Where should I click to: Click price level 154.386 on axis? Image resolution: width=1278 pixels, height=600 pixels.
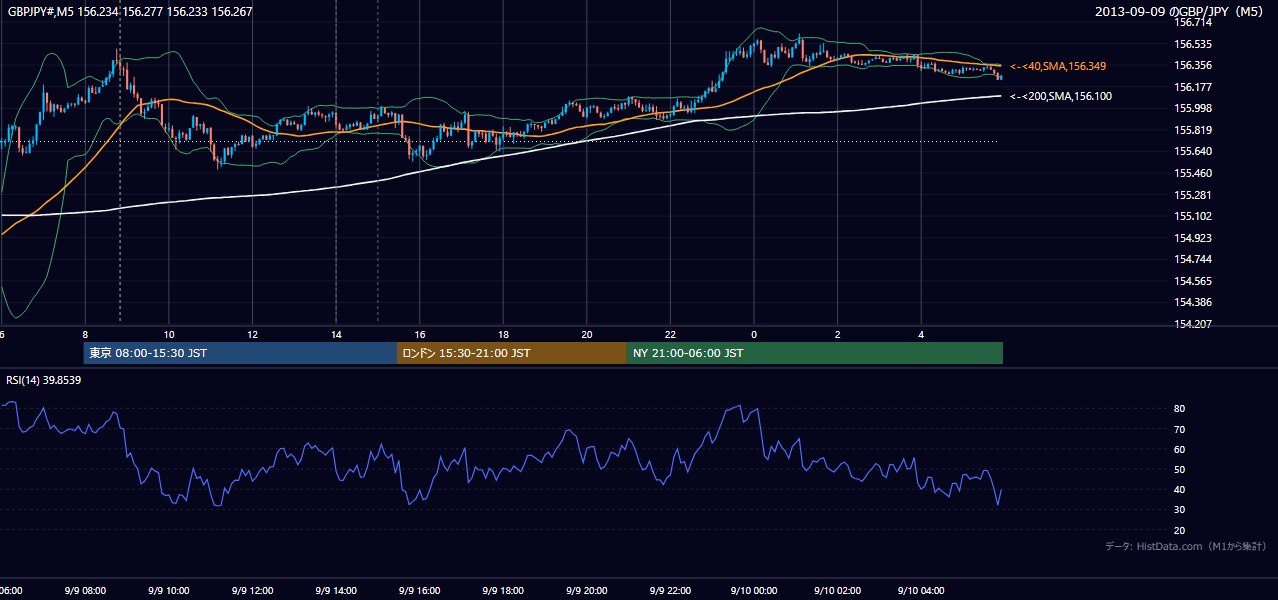click(x=1194, y=302)
